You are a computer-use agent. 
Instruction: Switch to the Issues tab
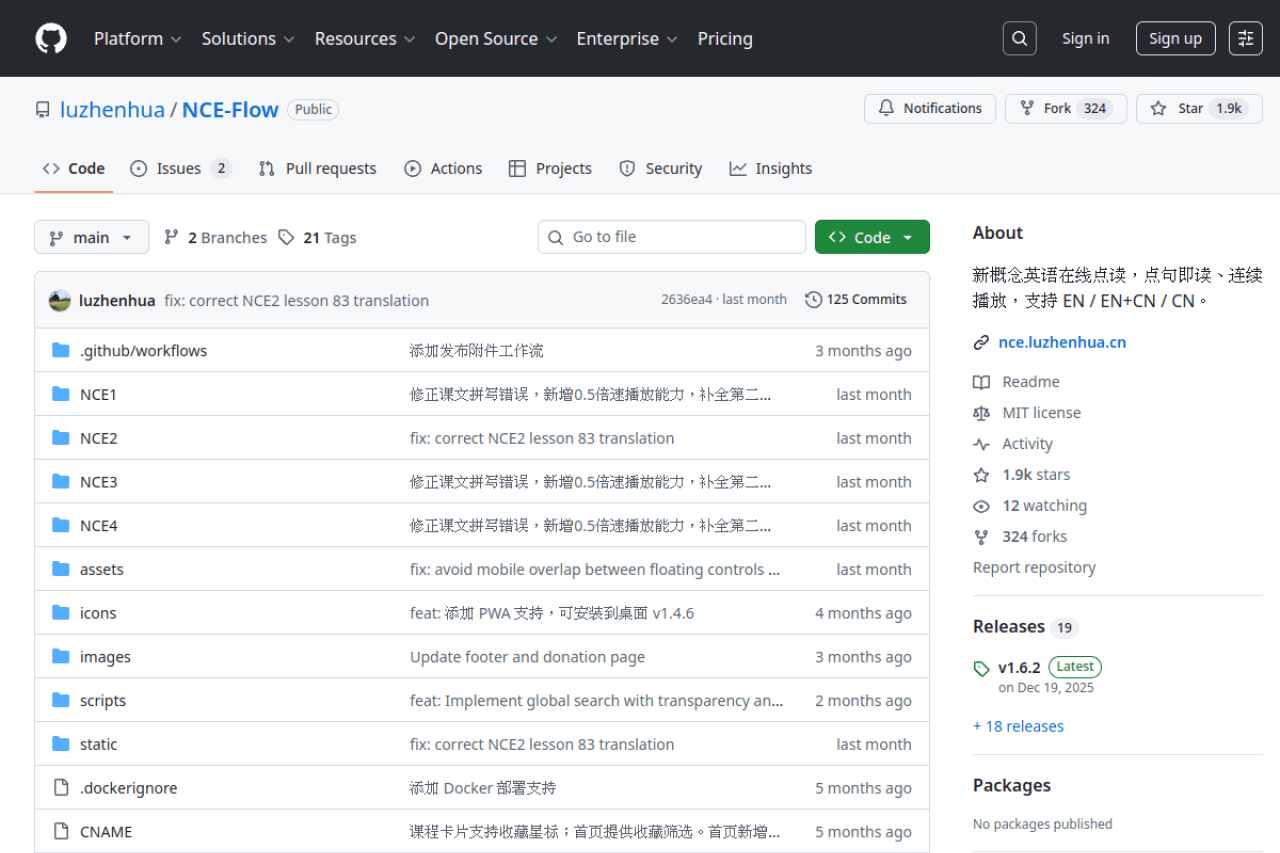point(181,168)
